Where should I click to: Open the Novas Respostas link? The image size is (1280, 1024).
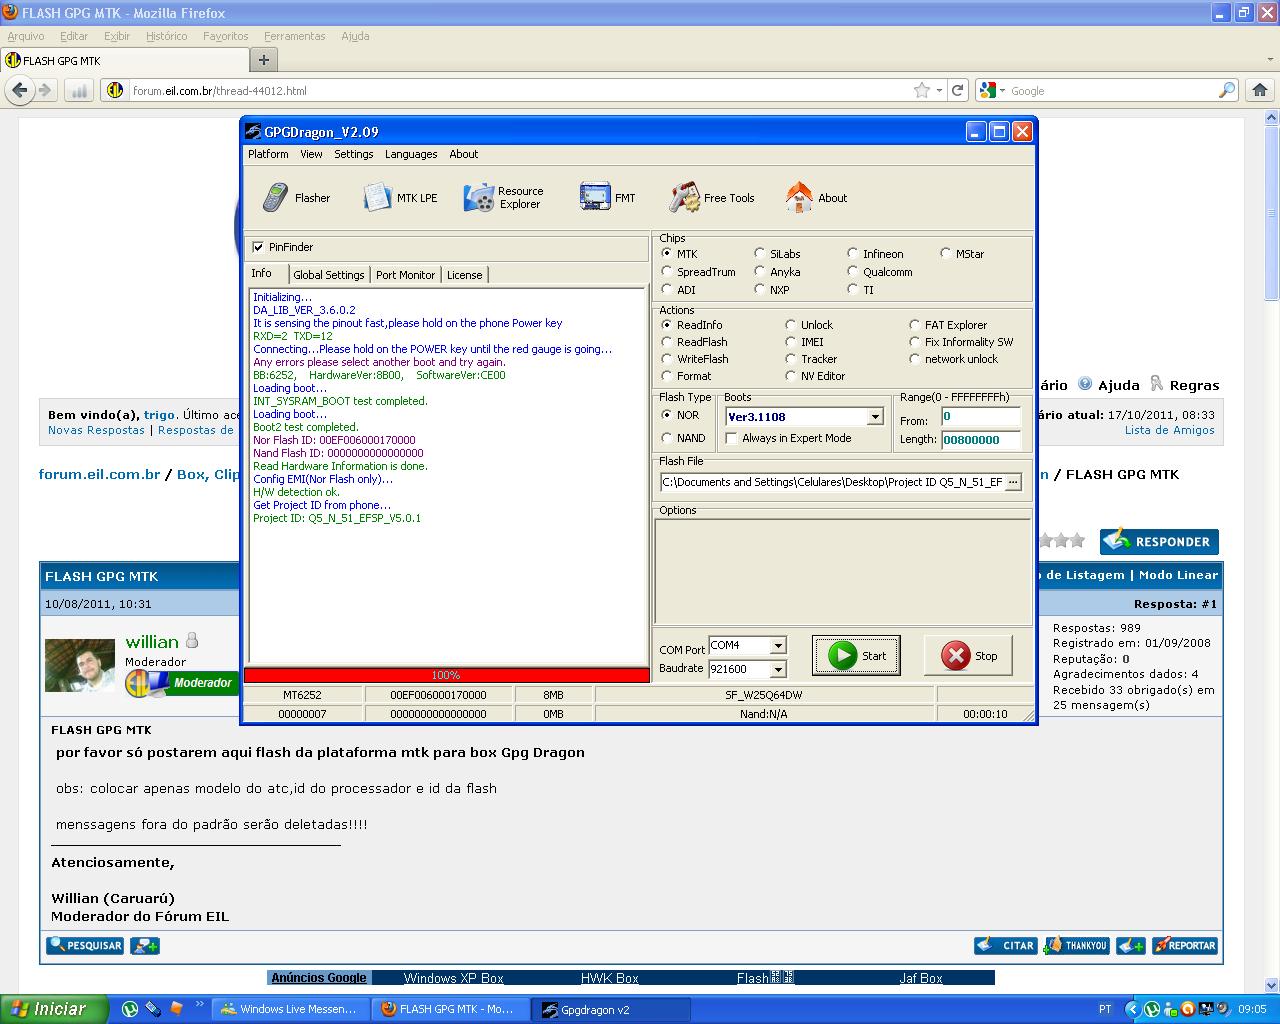point(96,430)
